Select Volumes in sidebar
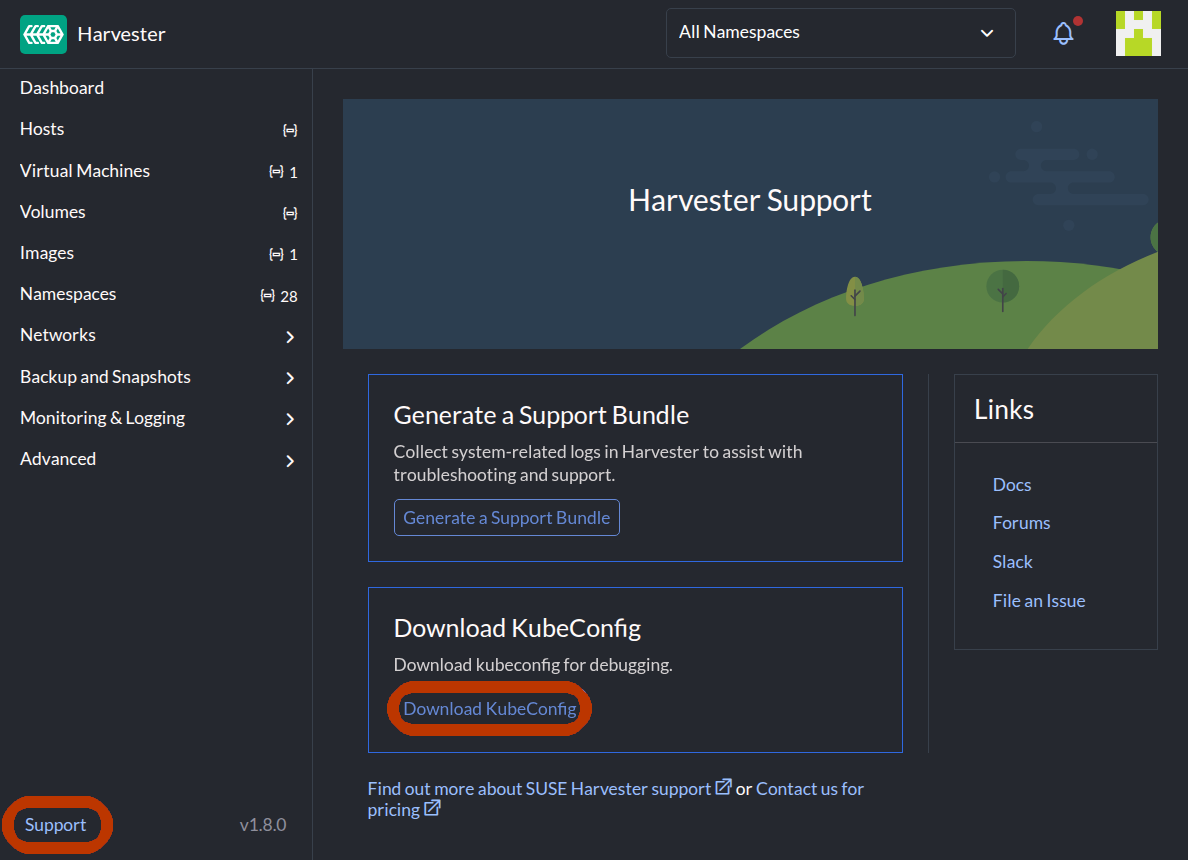This screenshot has width=1188, height=860. click(52, 211)
